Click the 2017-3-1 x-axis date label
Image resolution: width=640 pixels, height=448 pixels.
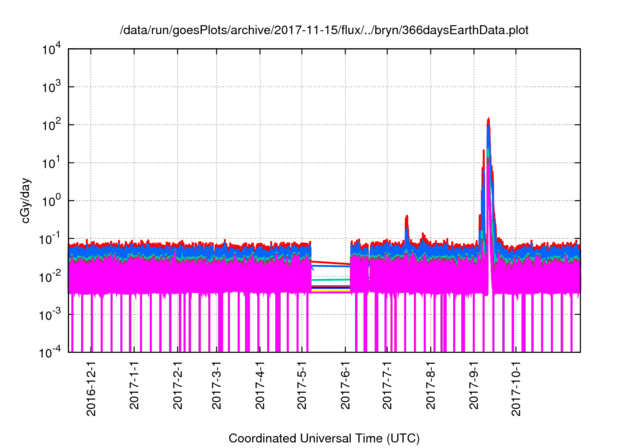point(216,385)
